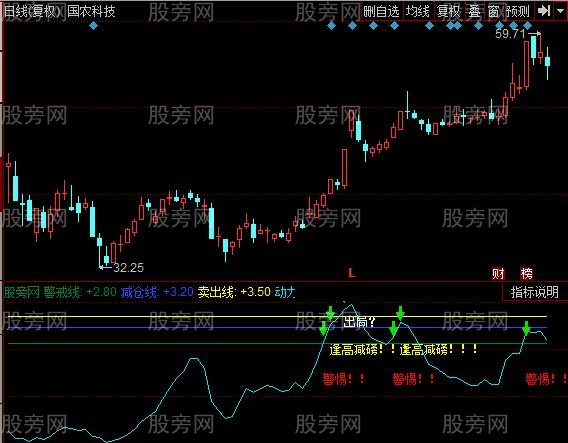Screen dimensions: 568x443
Task: Click the 59.71 high price marker
Action: click(510, 34)
